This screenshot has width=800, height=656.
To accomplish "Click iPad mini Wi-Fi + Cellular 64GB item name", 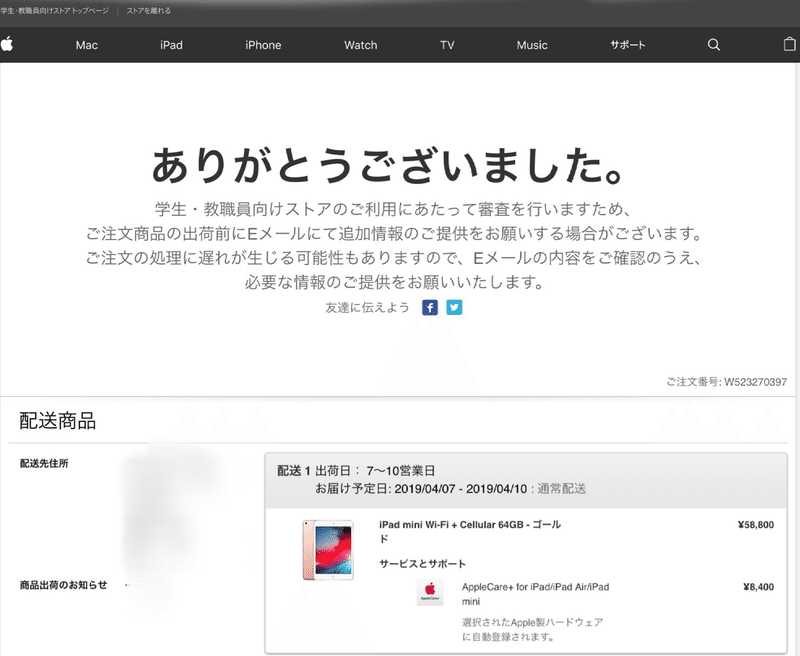I will click(x=470, y=531).
